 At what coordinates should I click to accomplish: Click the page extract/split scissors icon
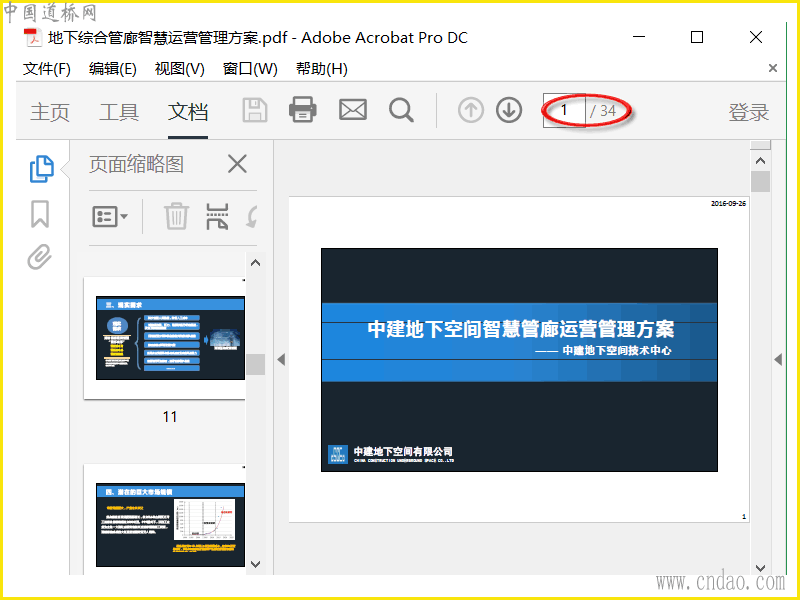click(217, 216)
